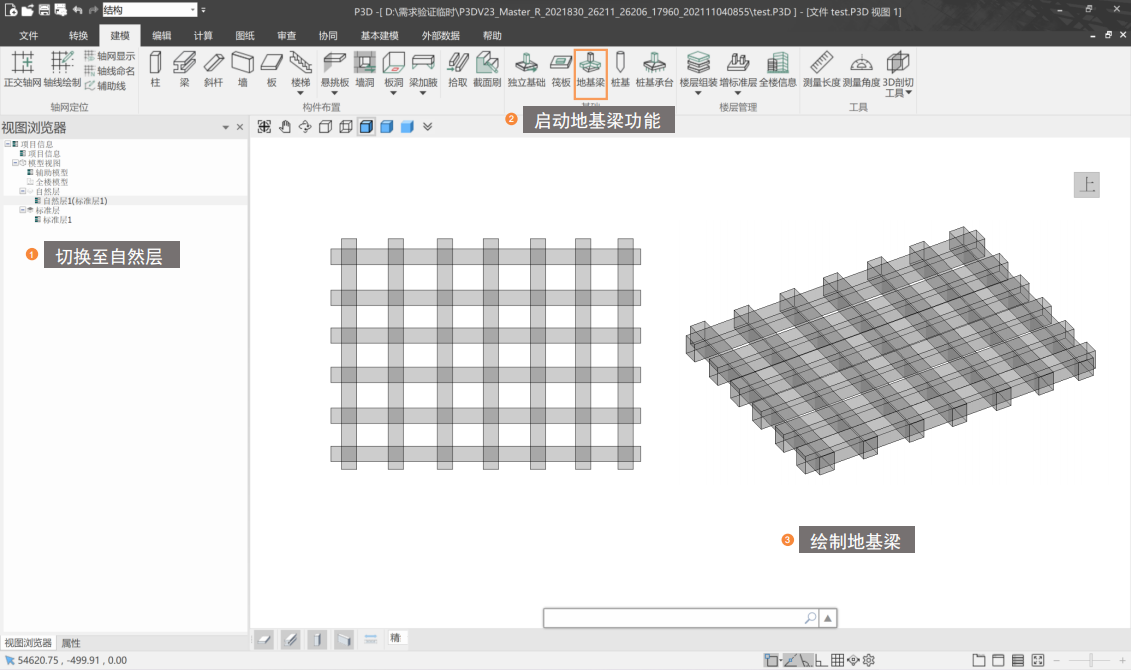Click the 全楼信息 building info icon
The width and height of the screenshot is (1131, 670).
coord(777,69)
